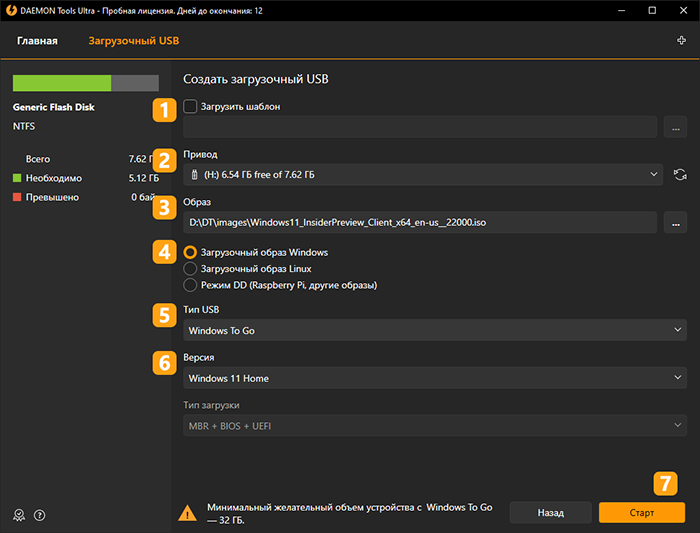The width and height of the screenshot is (700, 533).
Task: Click the DAEMON Tools lightning logo icon
Action: 11,10
